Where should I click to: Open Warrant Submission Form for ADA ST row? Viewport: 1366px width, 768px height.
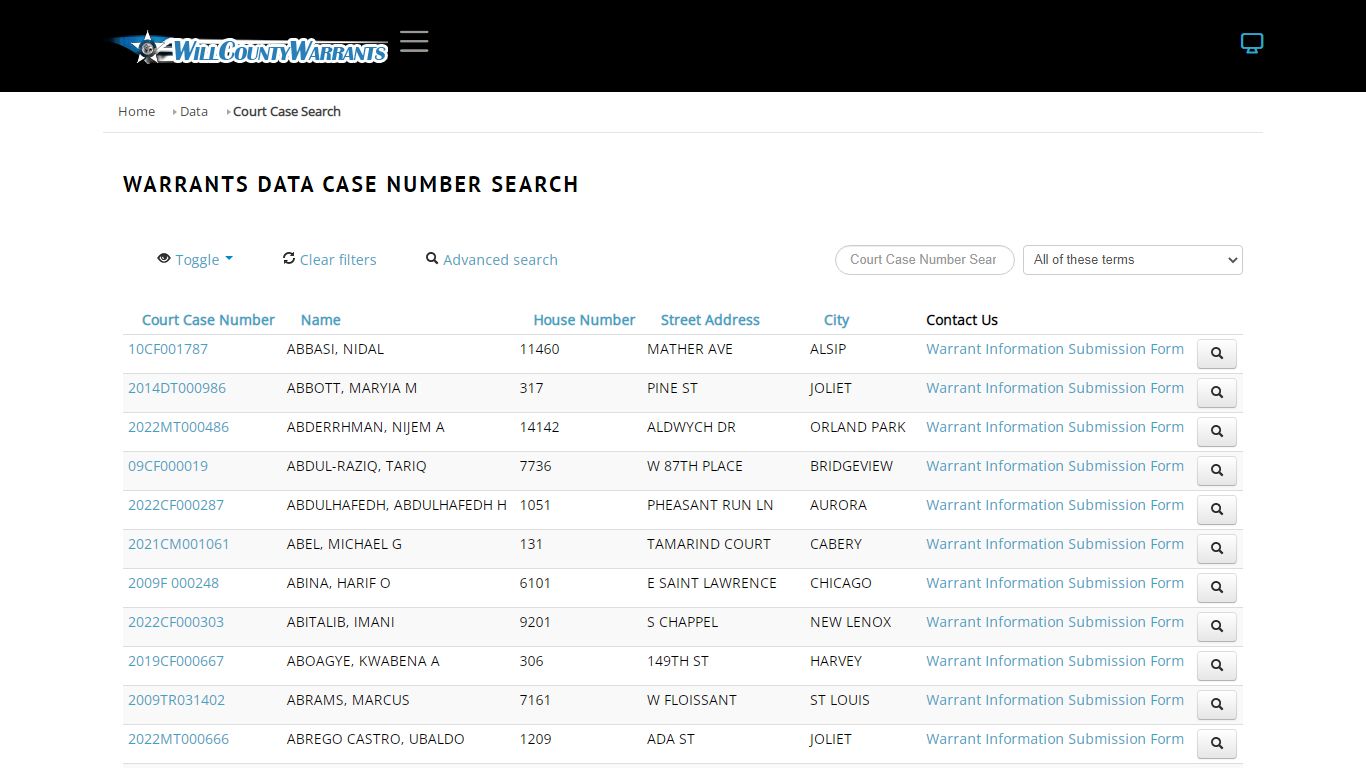pyautogui.click(x=1055, y=739)
